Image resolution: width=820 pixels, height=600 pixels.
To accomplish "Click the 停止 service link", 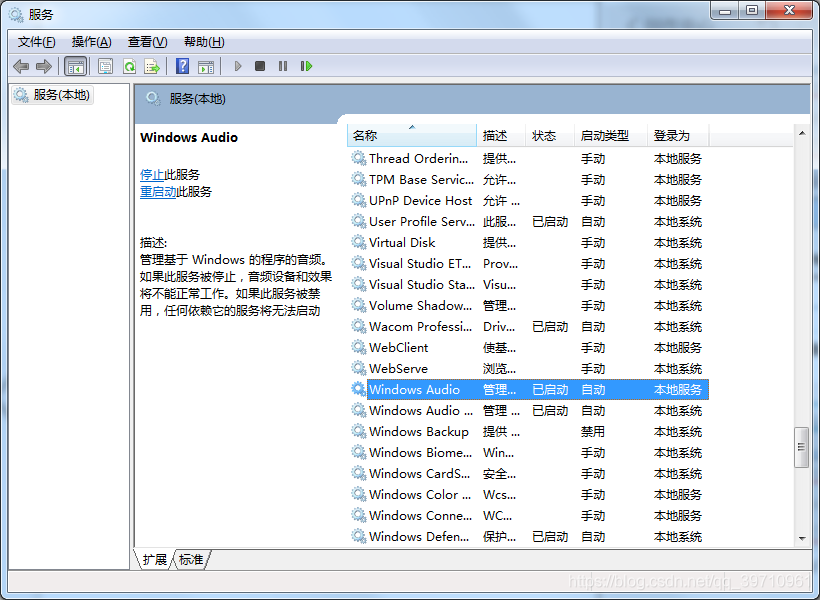I will tap(152, 175).
